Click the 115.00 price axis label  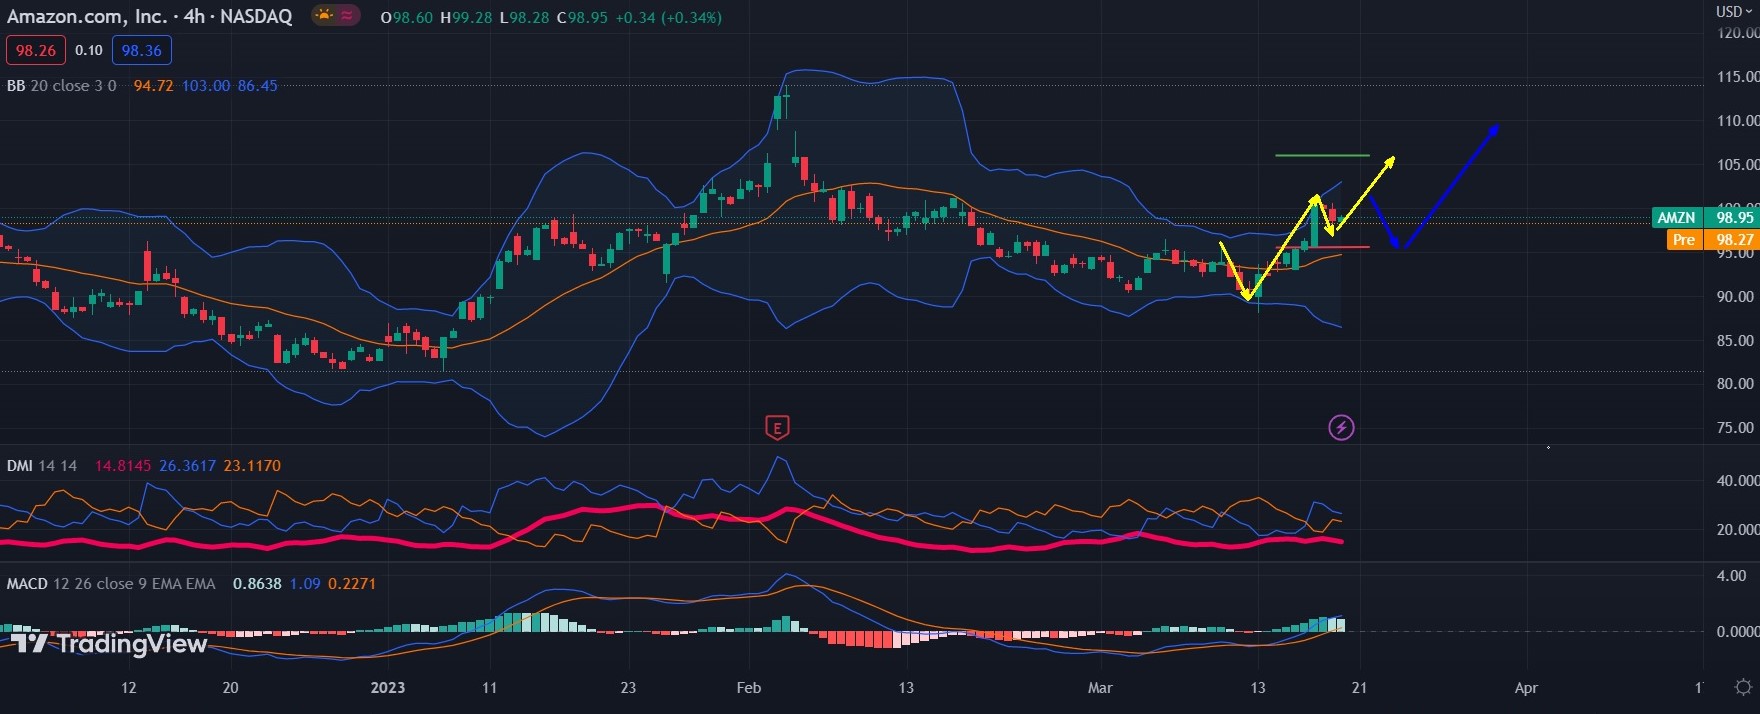[x=1737, y=77]
